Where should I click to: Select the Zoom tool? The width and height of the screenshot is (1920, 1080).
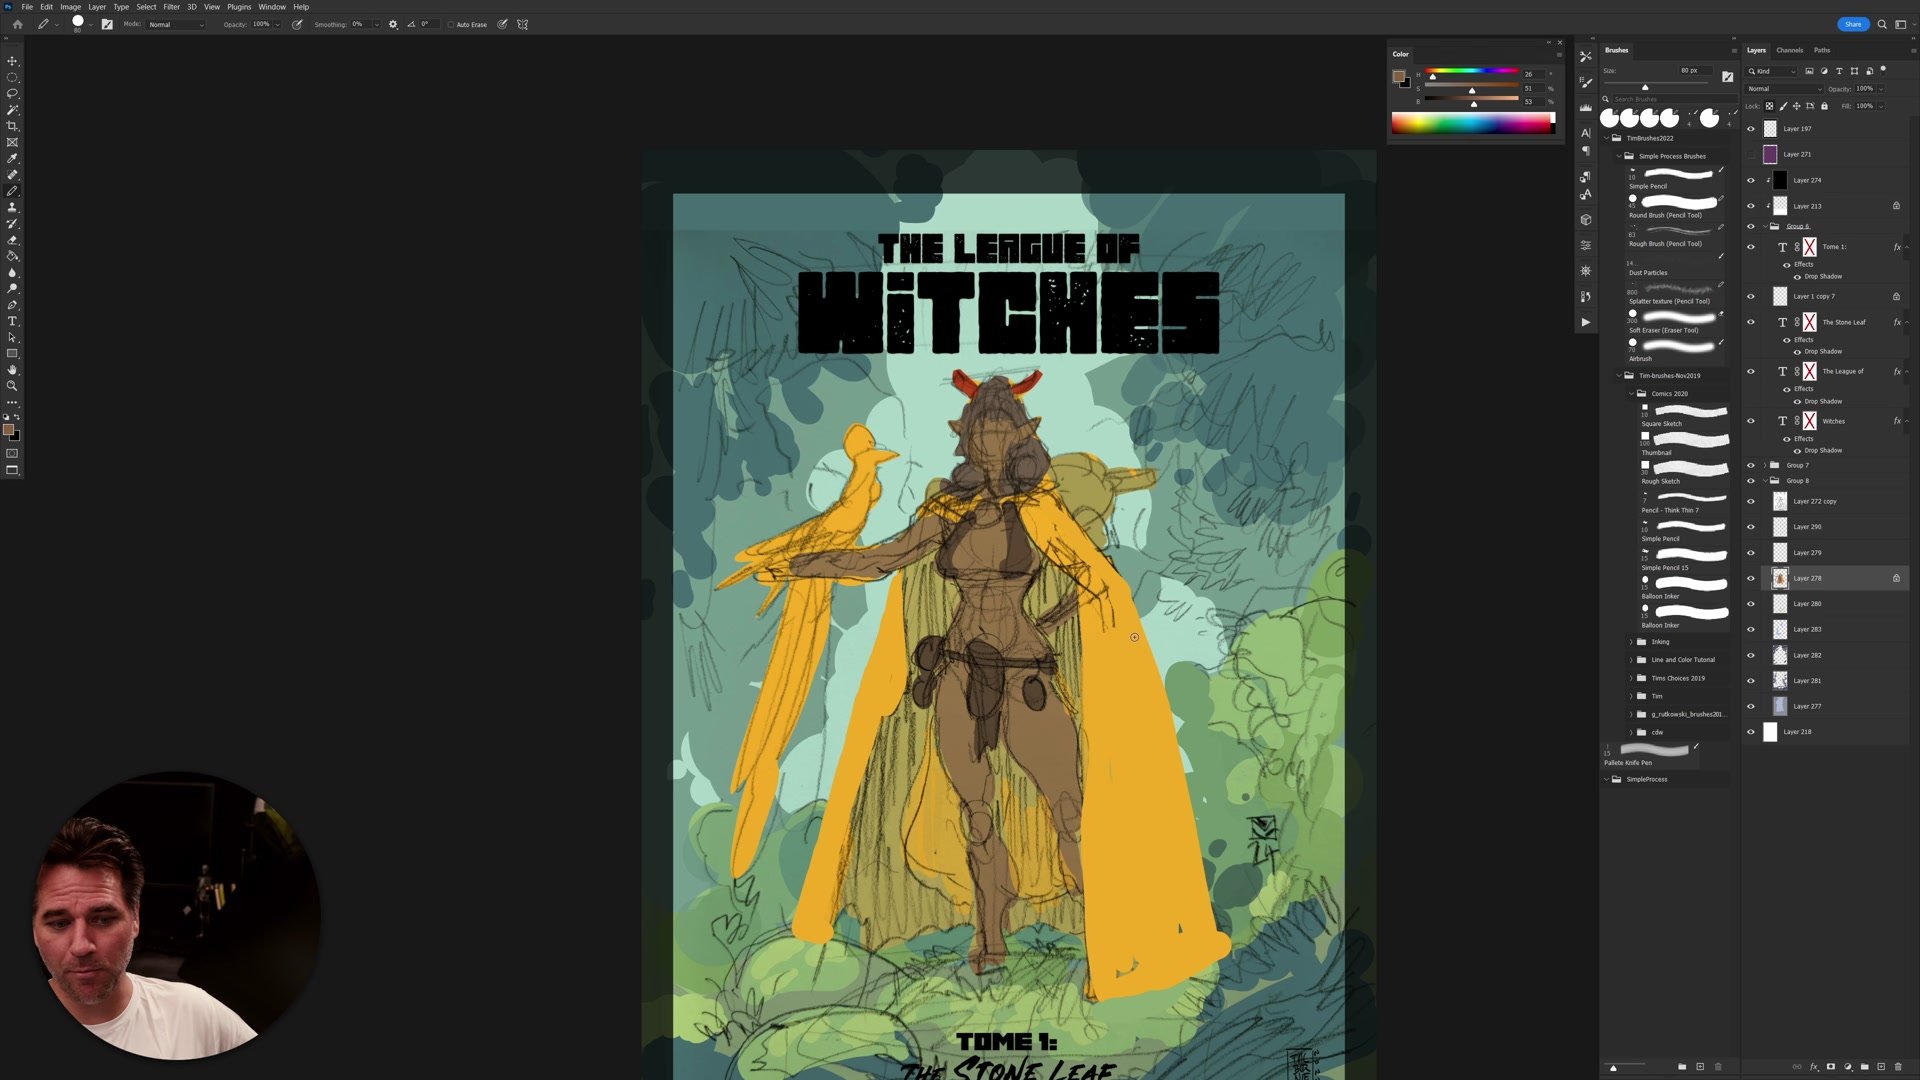(12, 386)
